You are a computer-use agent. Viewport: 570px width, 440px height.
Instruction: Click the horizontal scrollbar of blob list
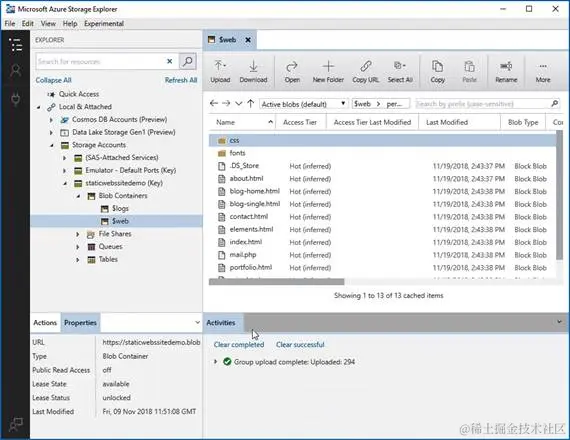pos(277,281)
